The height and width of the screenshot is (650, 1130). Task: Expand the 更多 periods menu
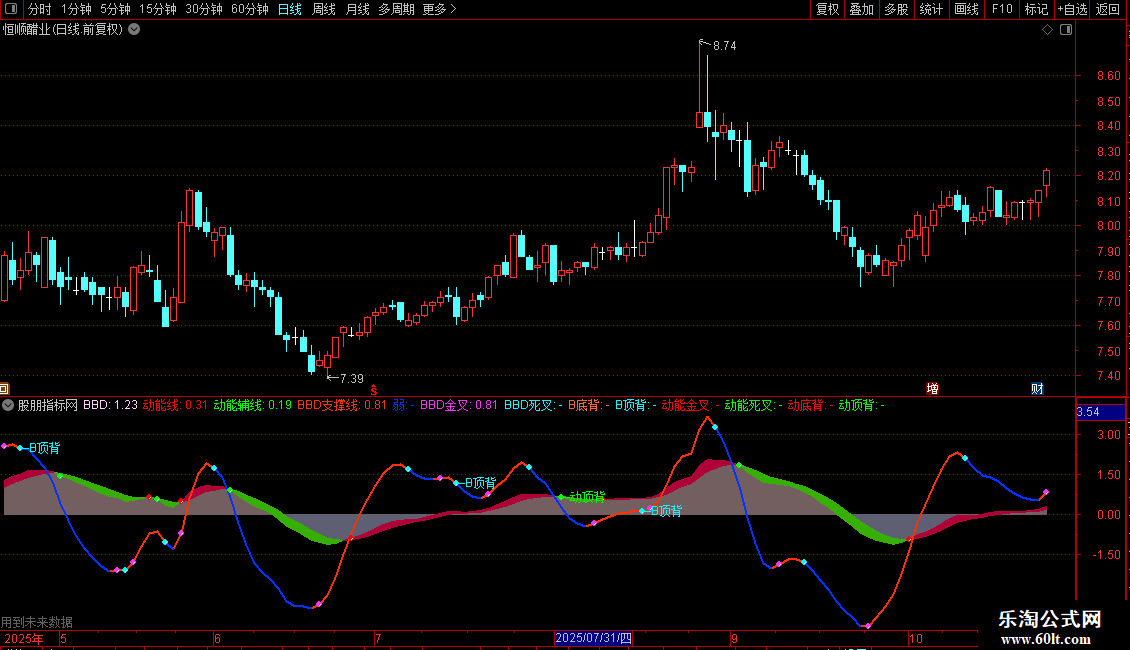440,9
